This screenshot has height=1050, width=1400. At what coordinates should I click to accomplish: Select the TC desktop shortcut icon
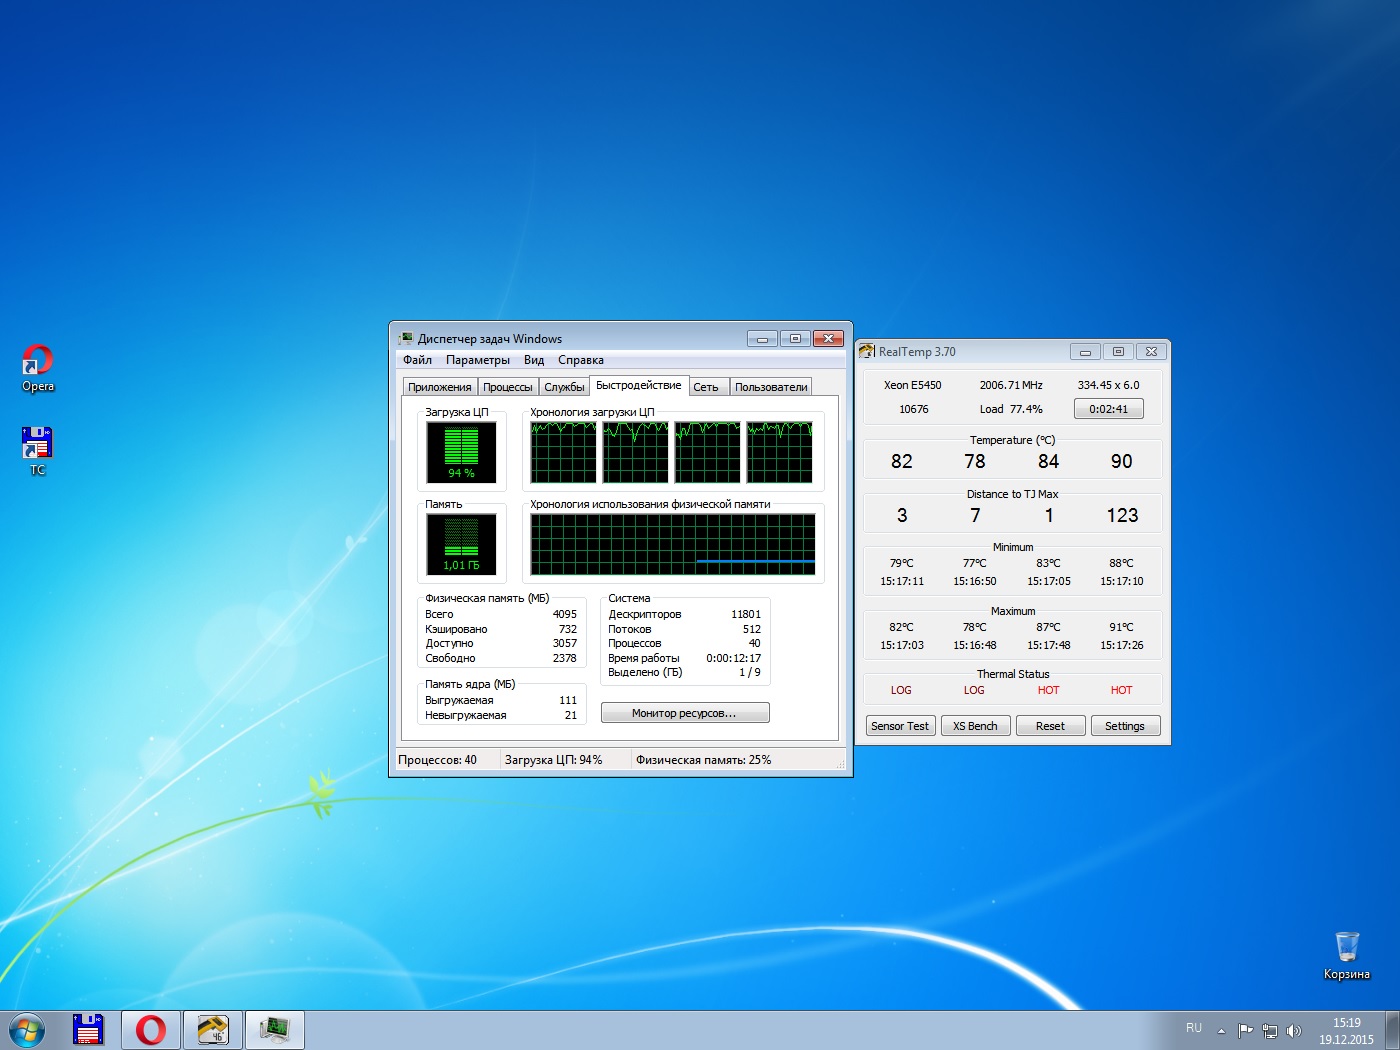37,451
